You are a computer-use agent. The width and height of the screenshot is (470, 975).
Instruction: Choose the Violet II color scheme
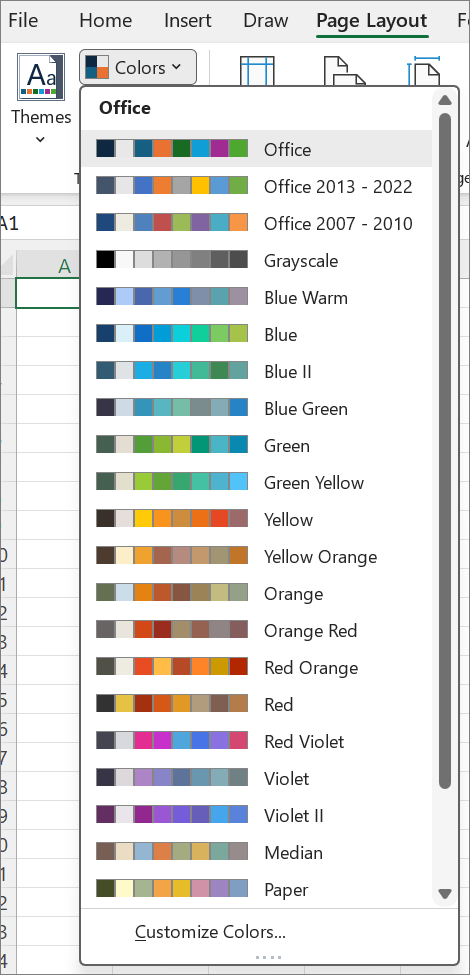tap(257, 815)
